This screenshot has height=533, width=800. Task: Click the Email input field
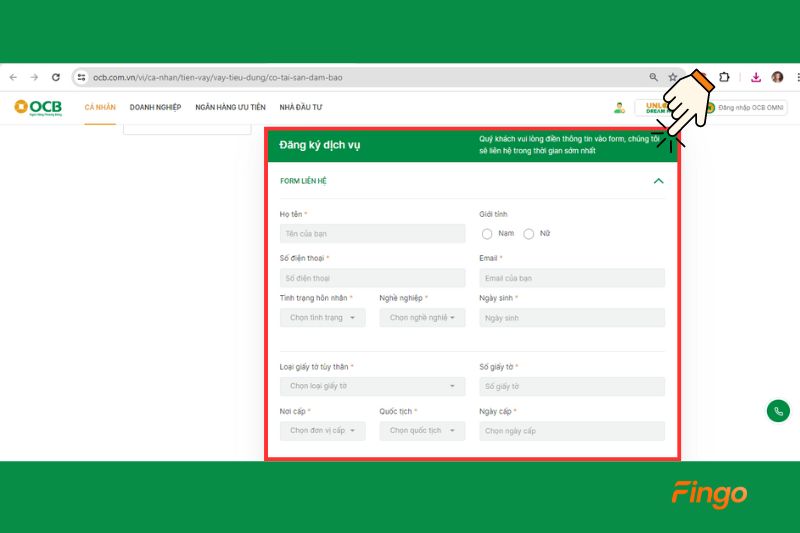coord(572,278)
